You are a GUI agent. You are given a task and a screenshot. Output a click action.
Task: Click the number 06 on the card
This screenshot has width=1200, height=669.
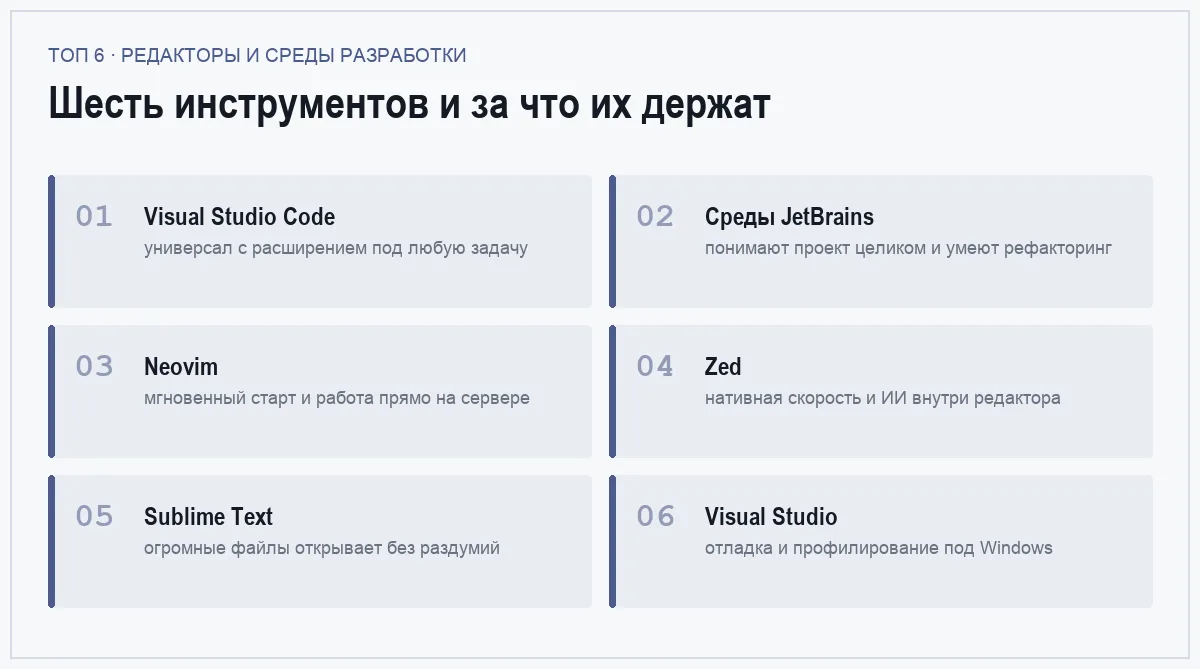pyautogui.click(x=655, y=516)
